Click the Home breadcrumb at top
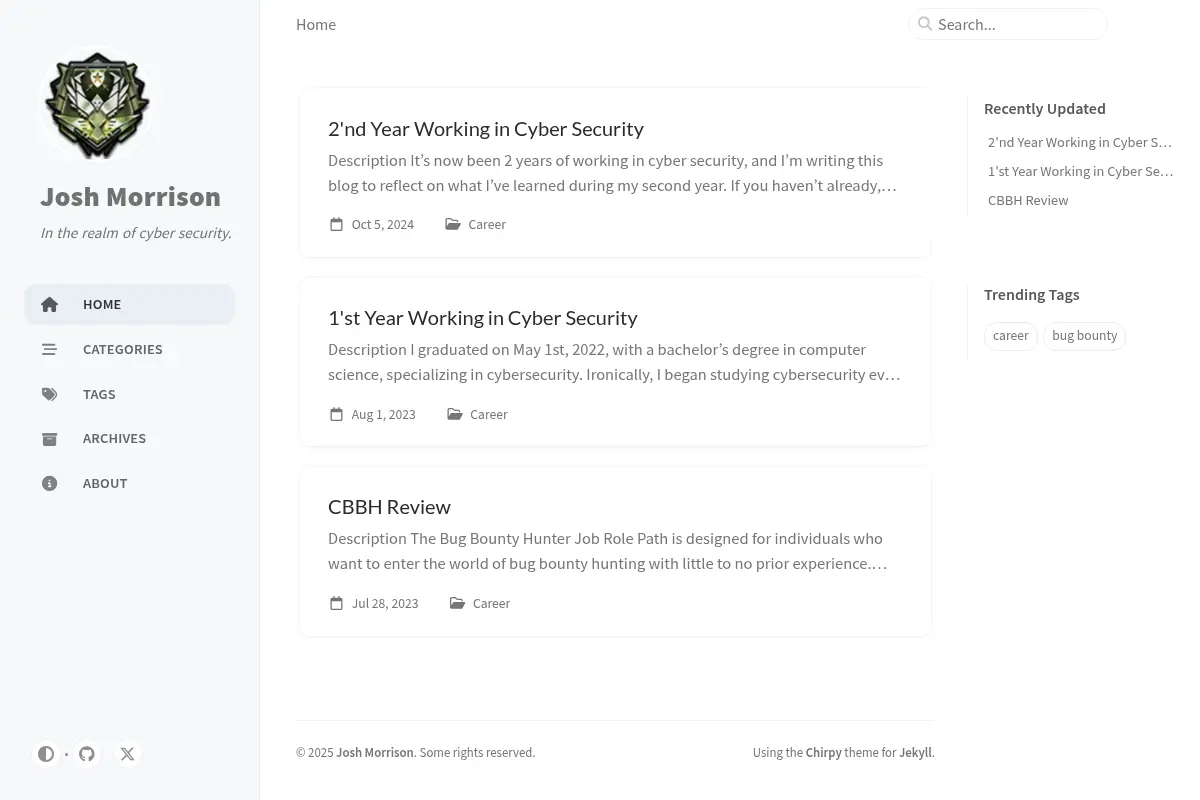This screenshot has height=800, width=1200. 316,24
